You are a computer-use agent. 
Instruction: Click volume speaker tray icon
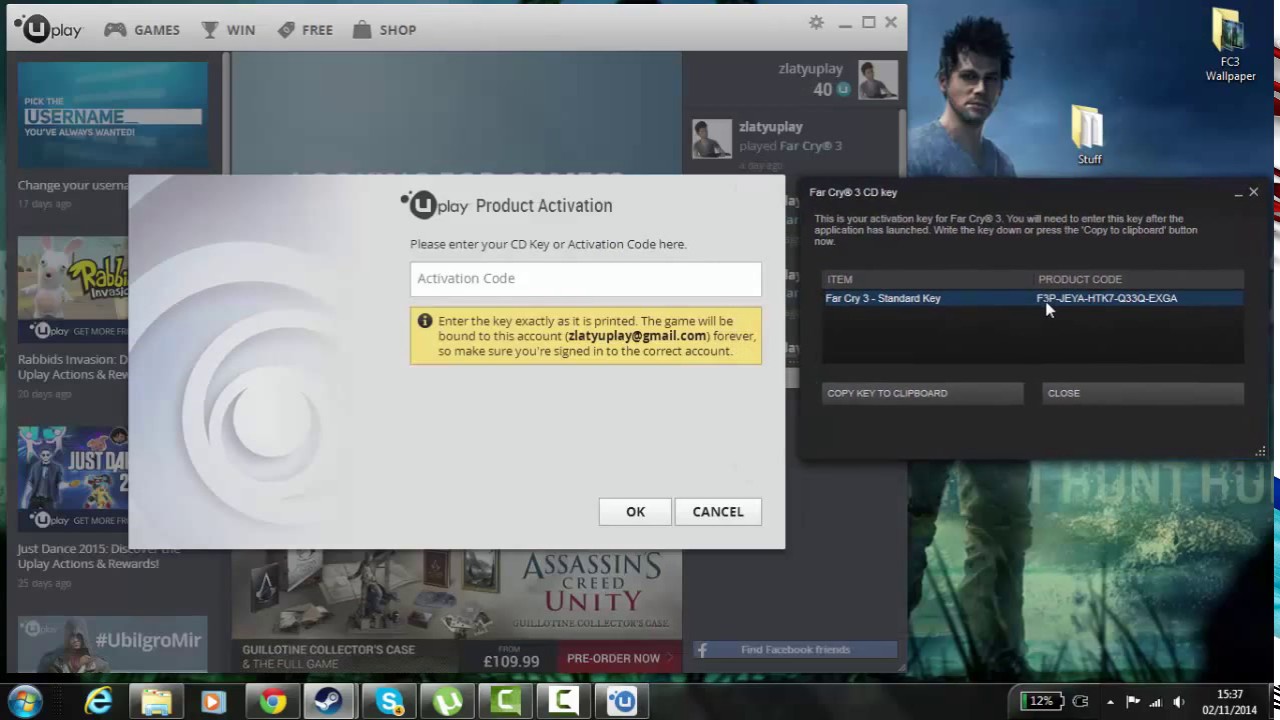1179,702
